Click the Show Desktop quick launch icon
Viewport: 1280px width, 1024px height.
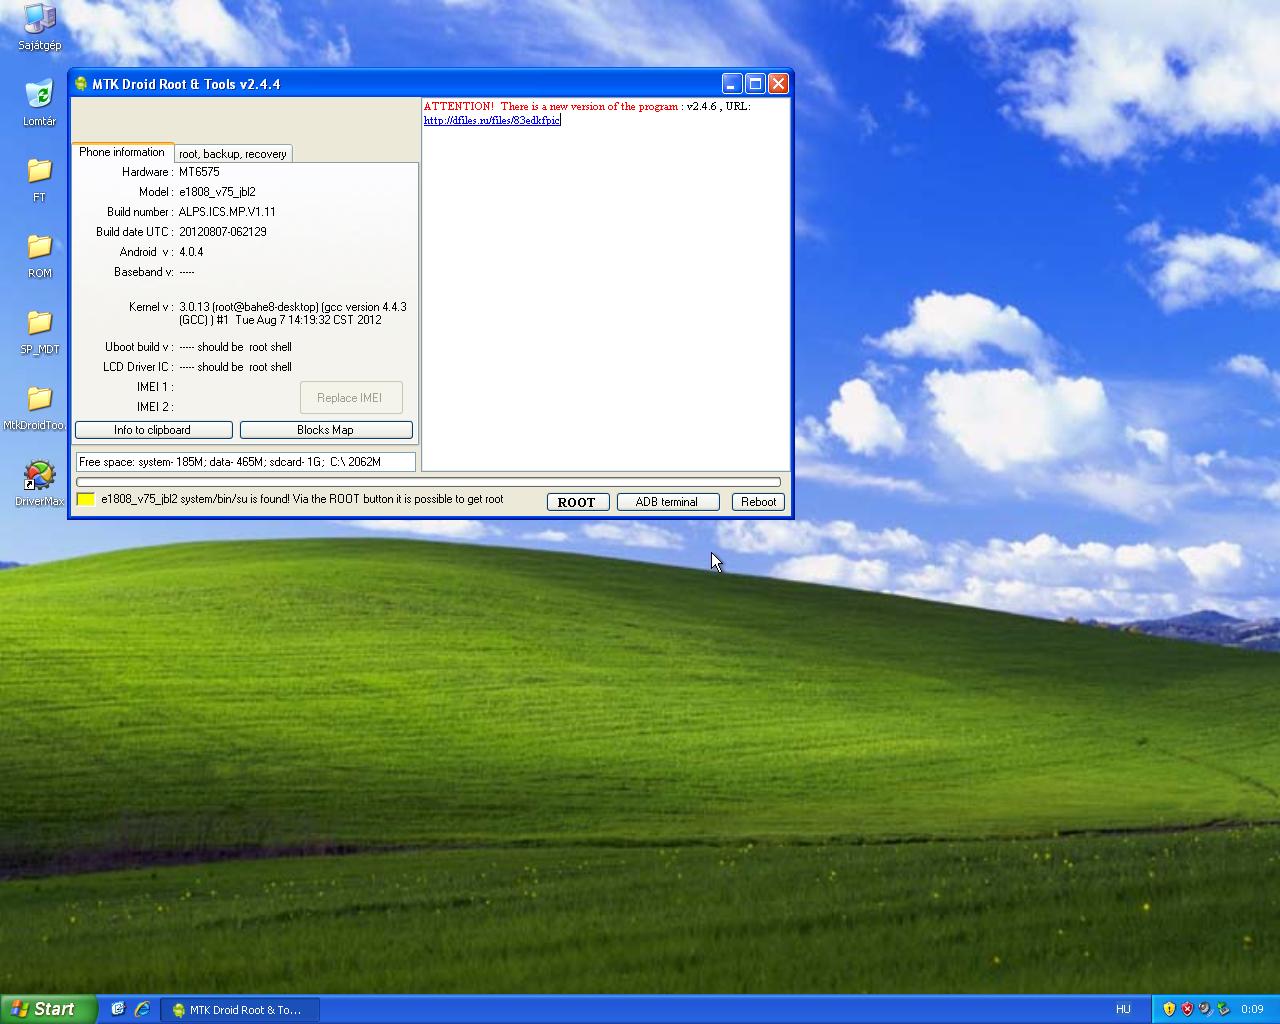click(118, 1009)
